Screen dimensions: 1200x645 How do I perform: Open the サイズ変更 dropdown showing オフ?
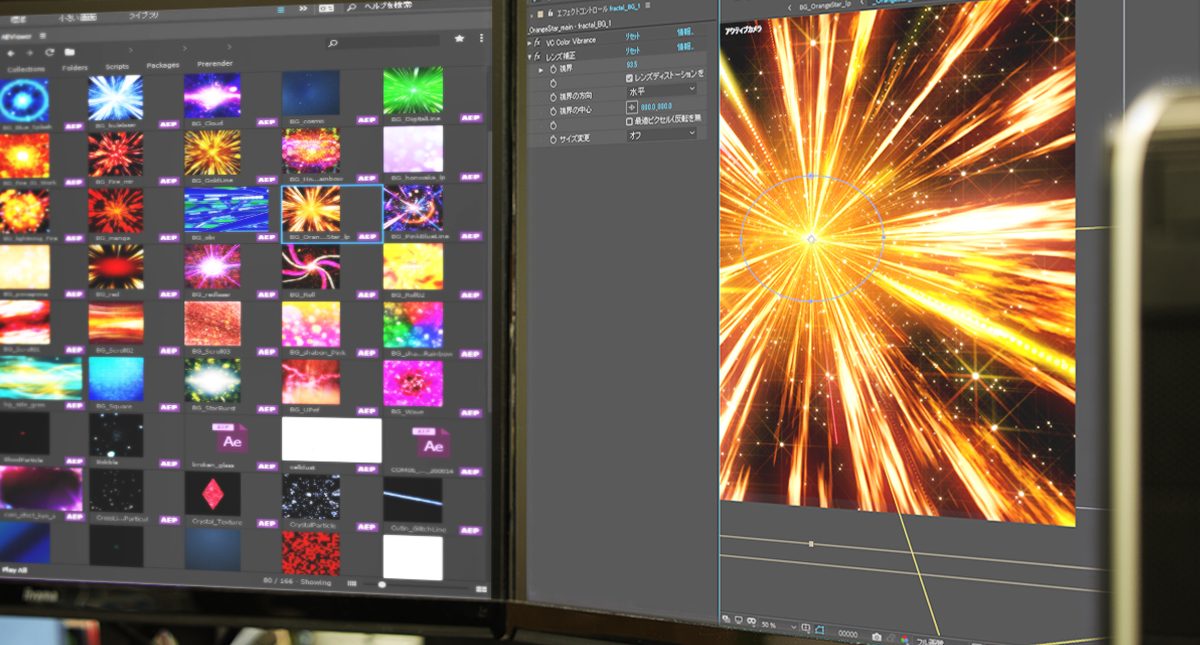661,134
